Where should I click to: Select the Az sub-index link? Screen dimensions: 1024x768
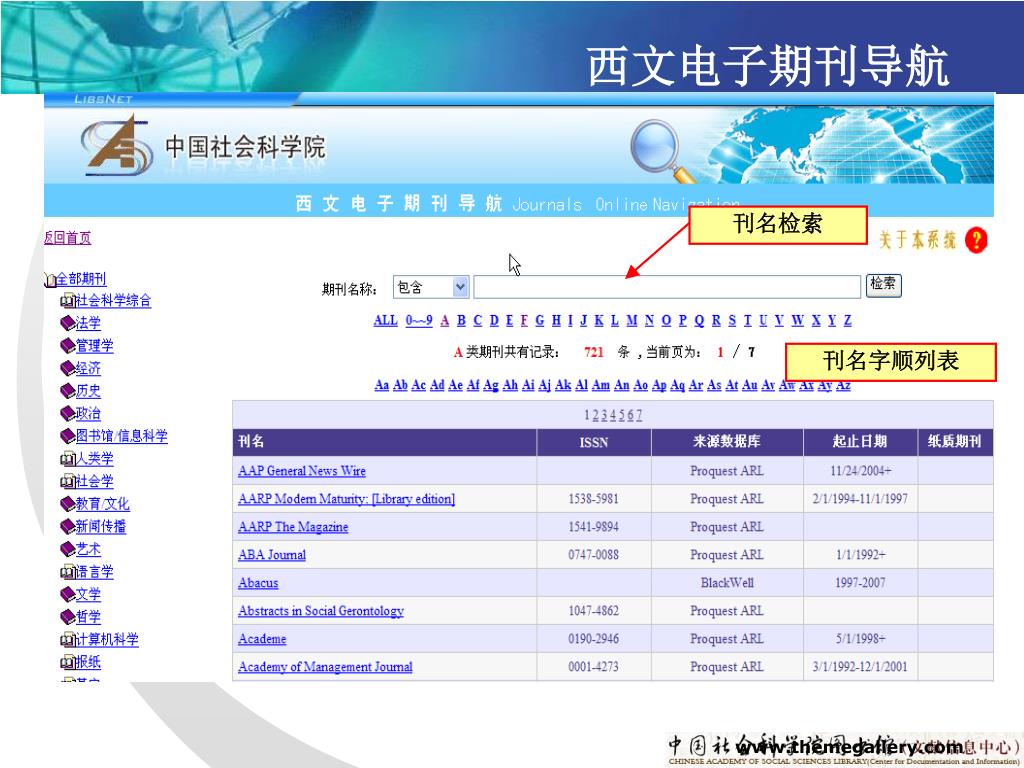click(843, 385)
